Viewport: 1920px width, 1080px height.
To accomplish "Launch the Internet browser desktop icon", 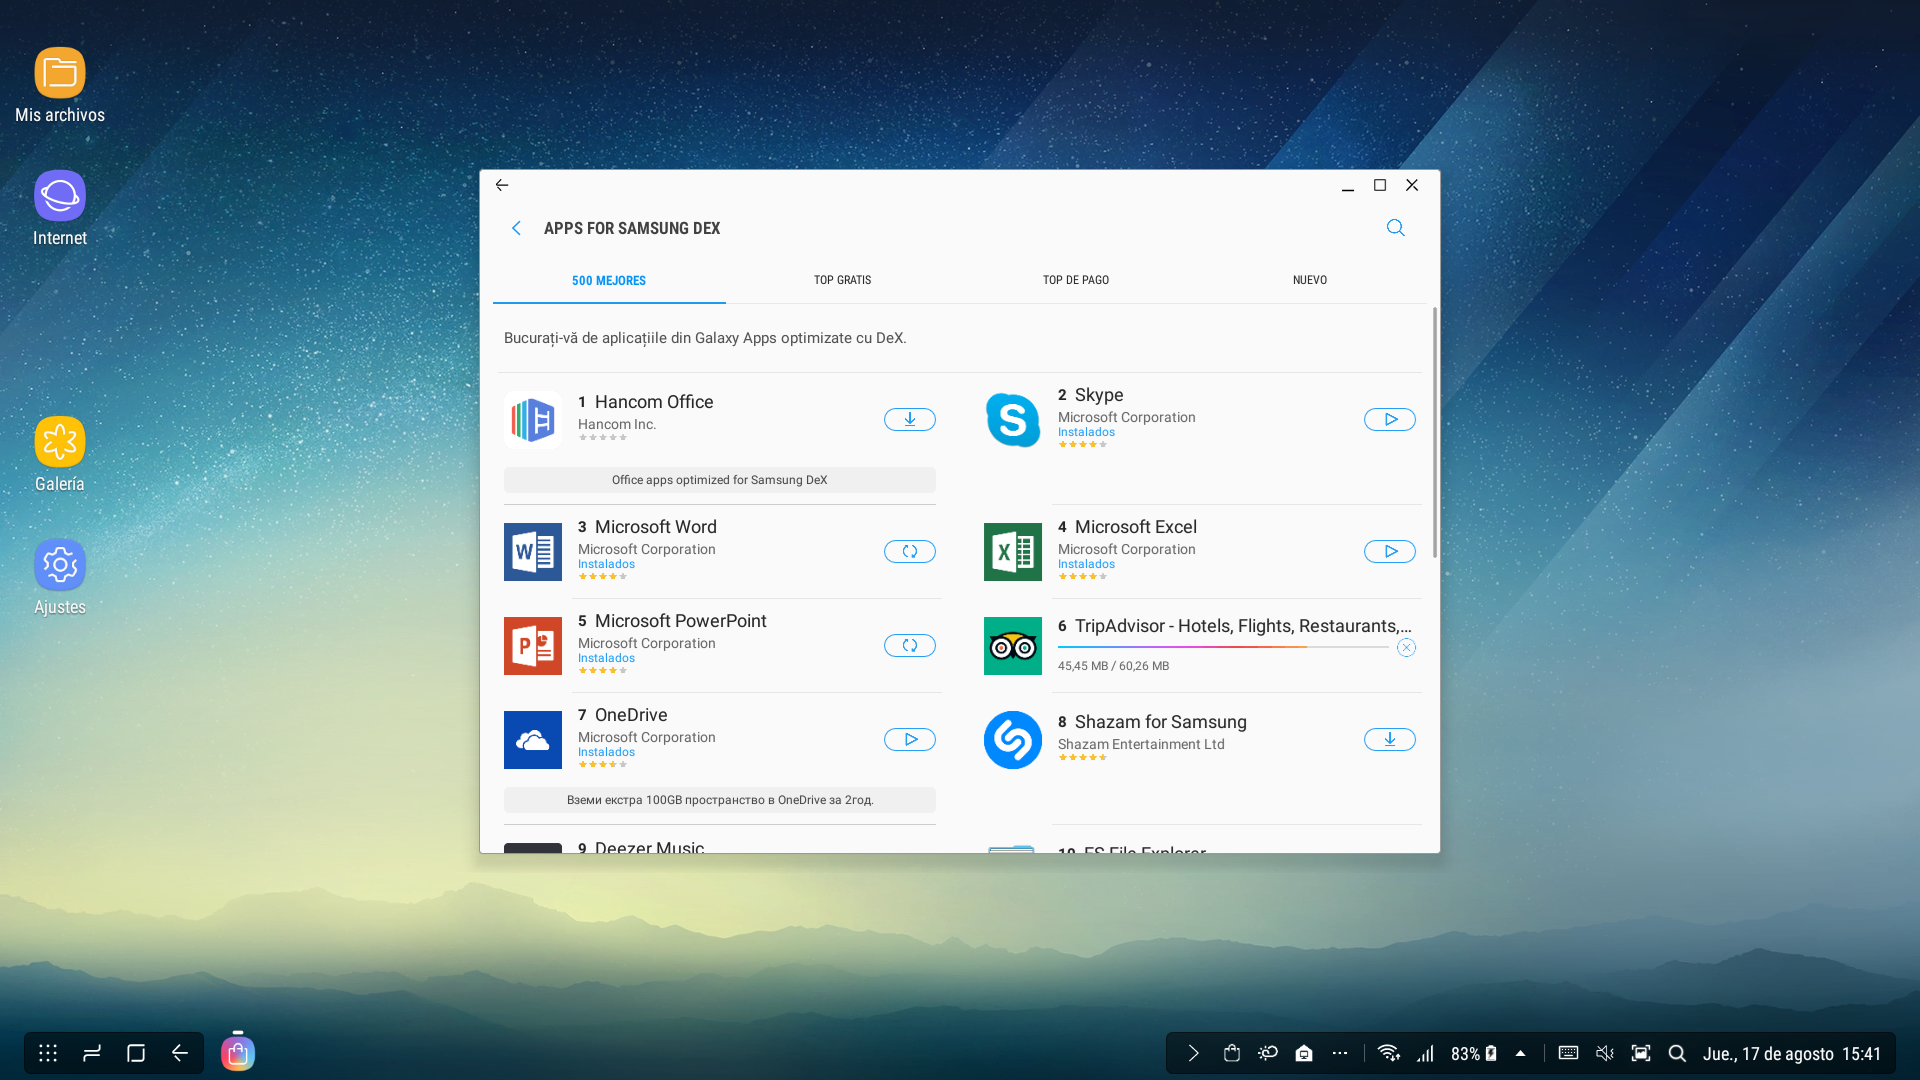I will (60, 208).
